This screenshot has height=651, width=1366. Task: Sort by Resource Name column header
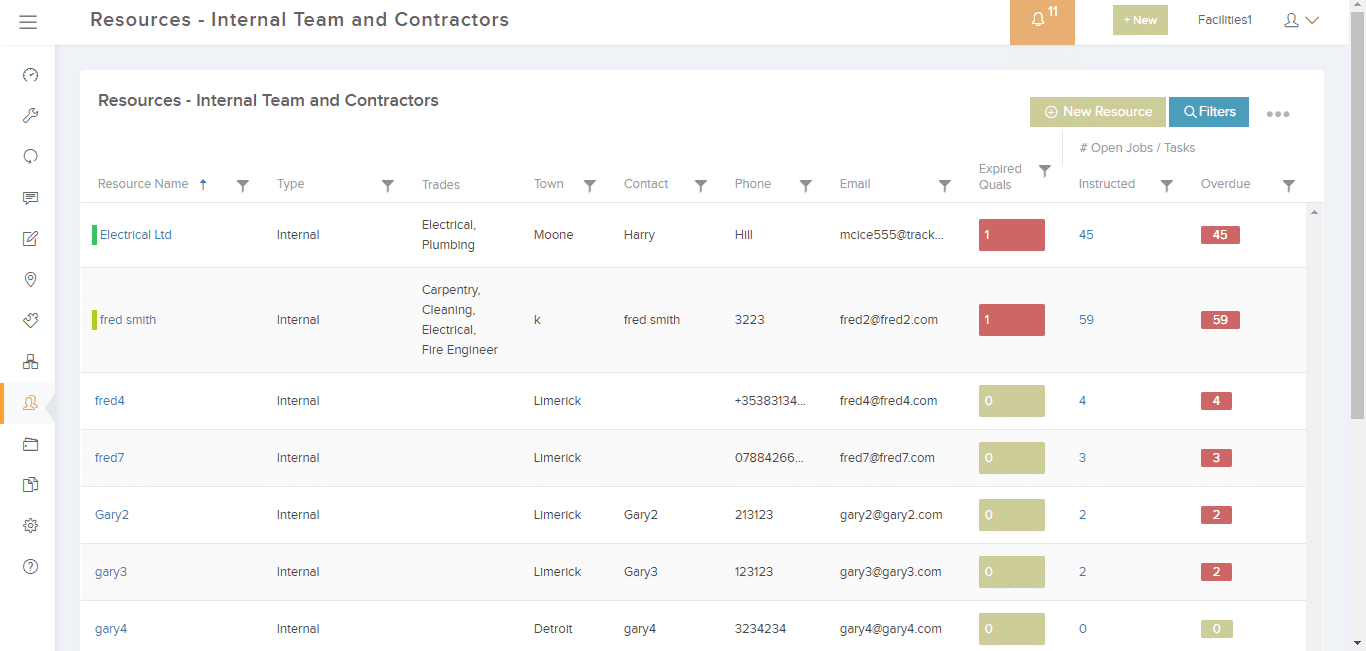[143, 184]
